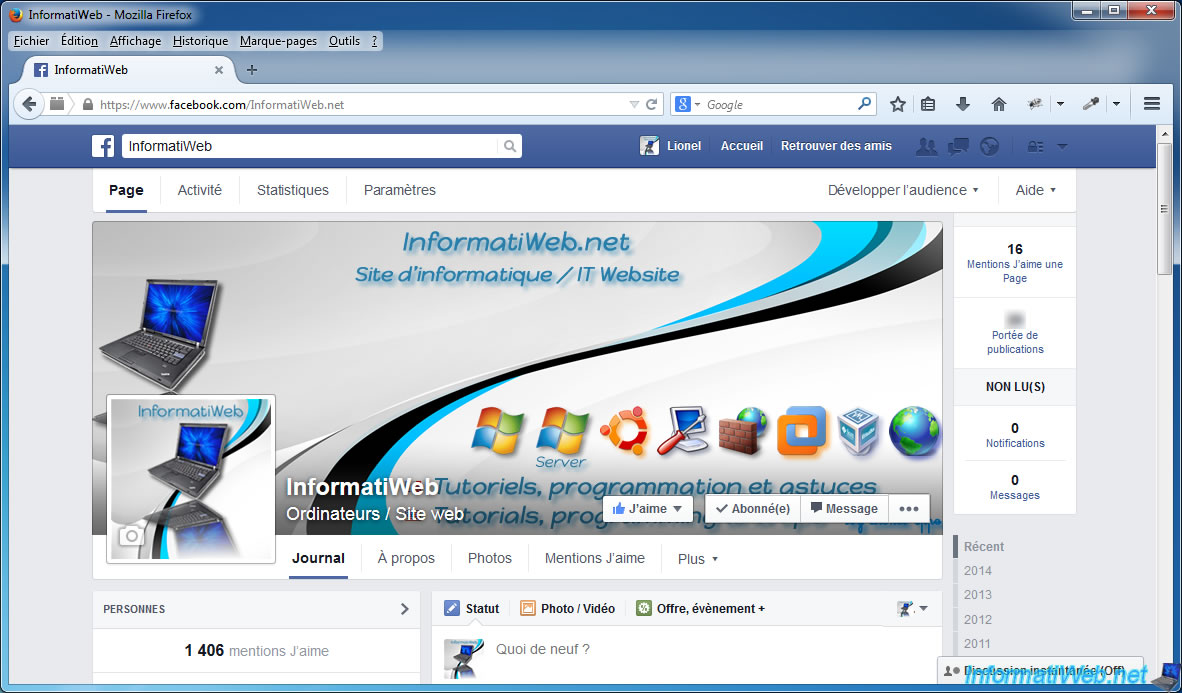
Task: Open the Outils menu
Action: point(344,41)
